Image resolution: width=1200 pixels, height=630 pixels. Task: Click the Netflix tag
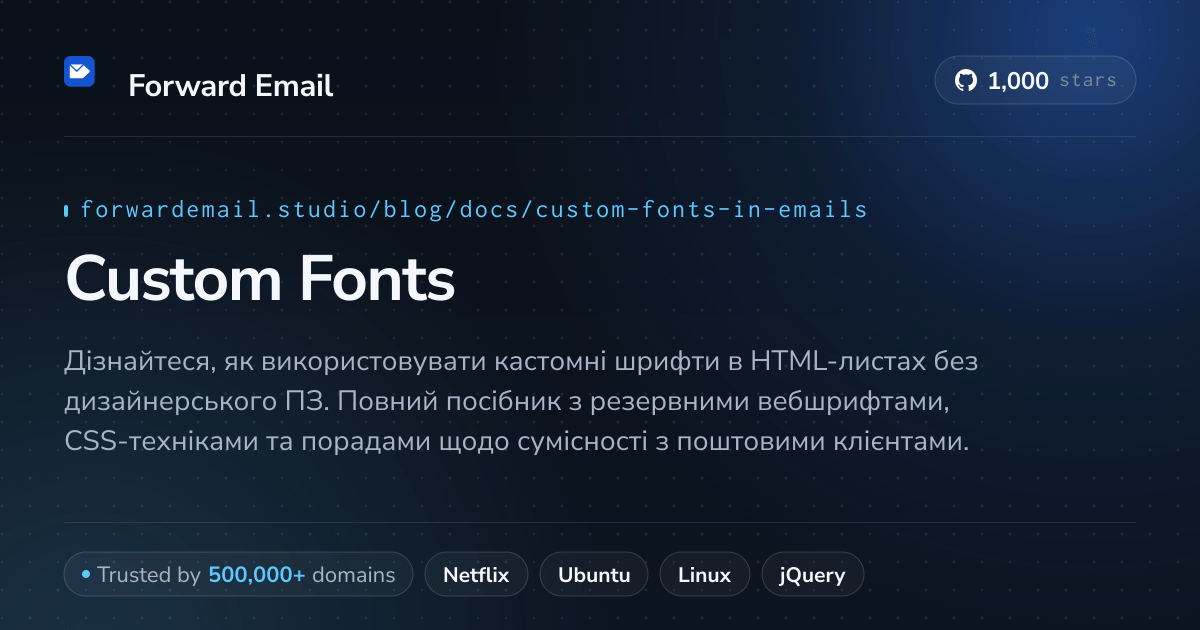pos(476,575)
